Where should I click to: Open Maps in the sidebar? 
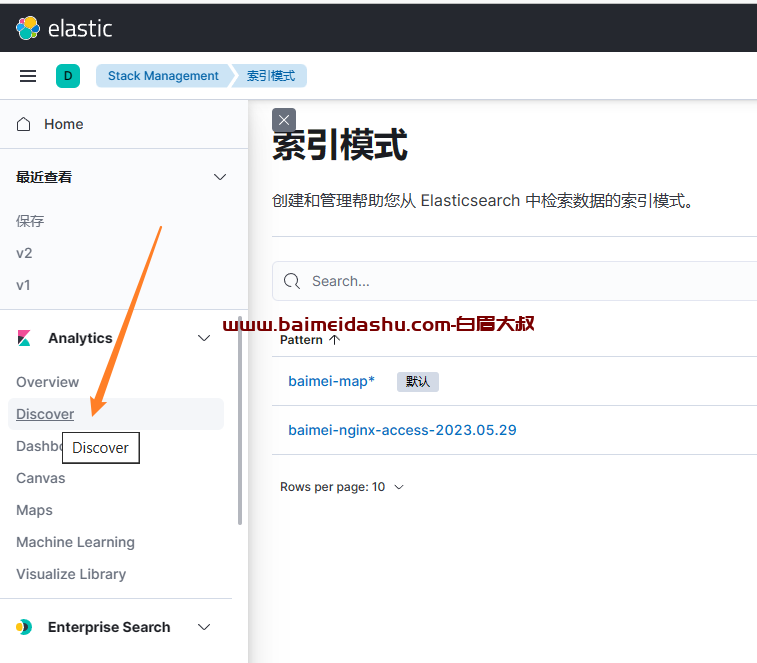[x=34, y=510]
